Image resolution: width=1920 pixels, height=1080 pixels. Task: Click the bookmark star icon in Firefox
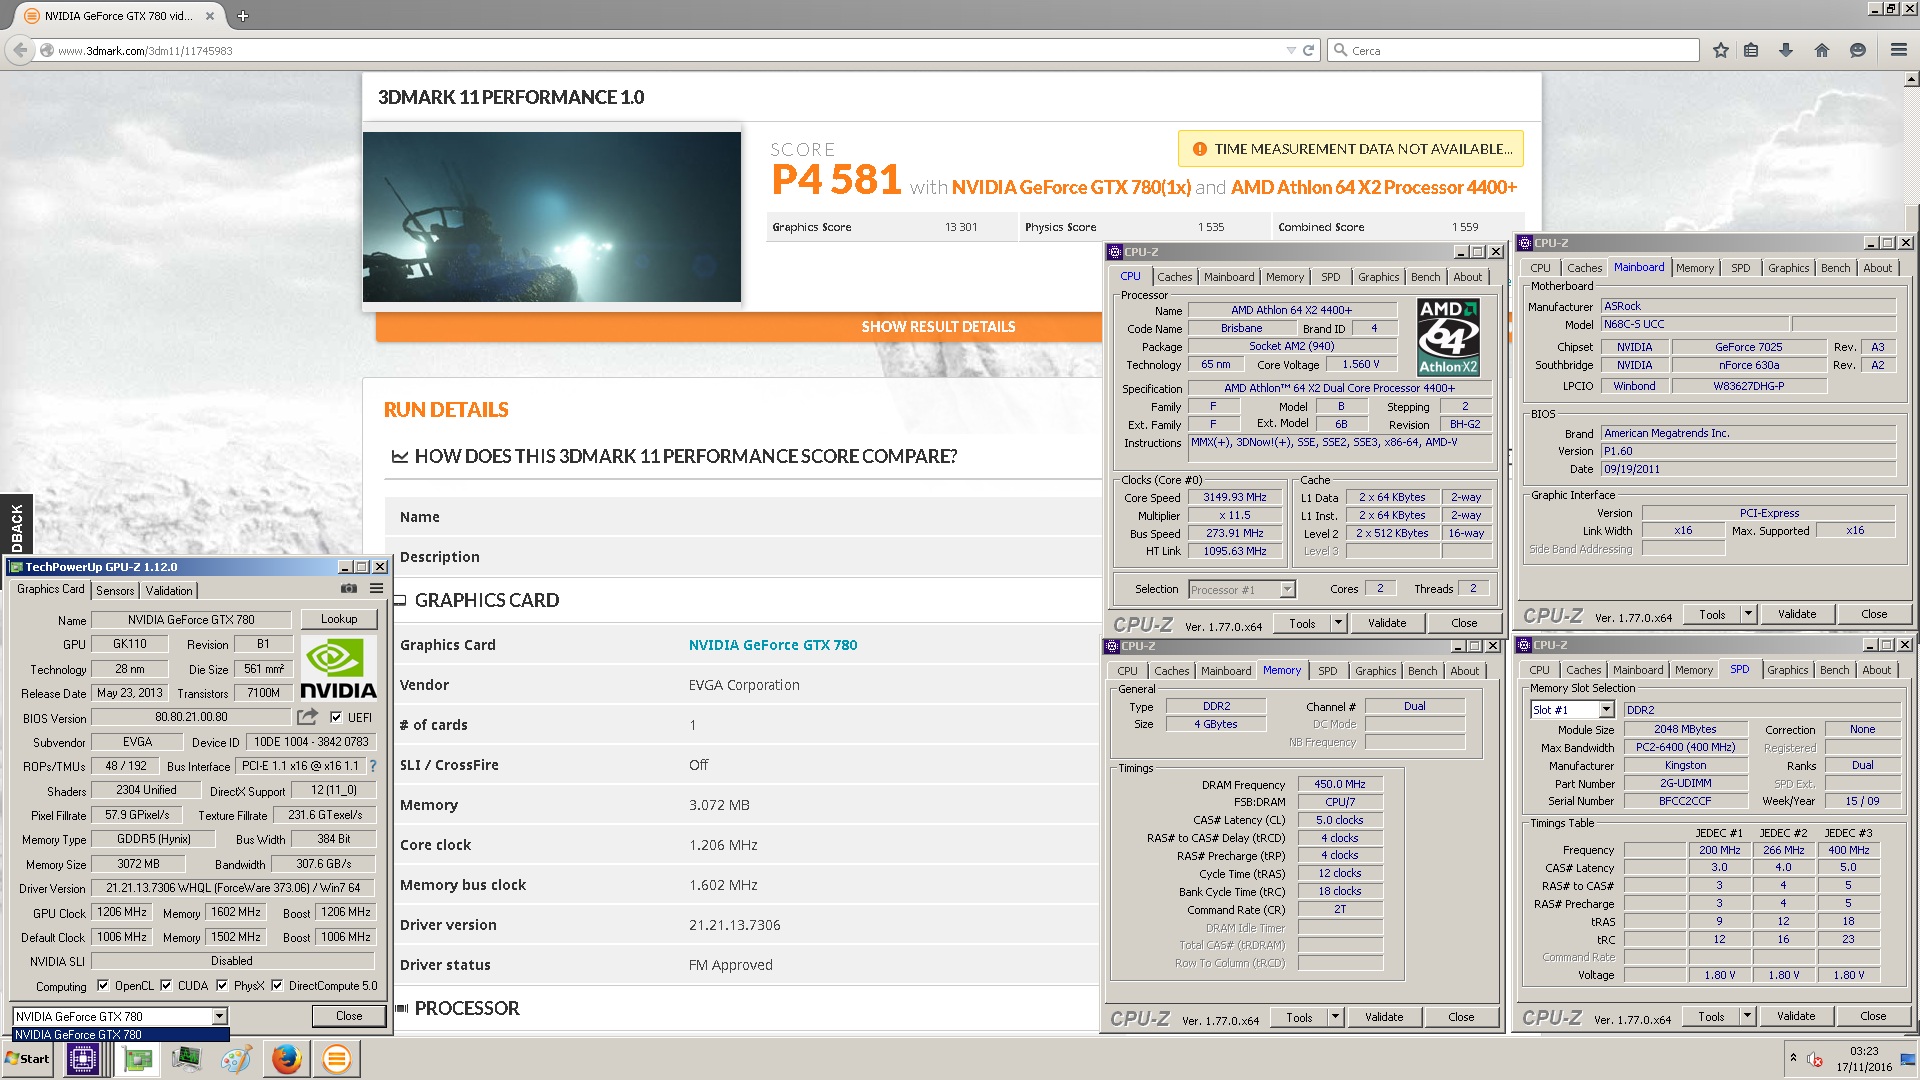[x=1720, y=50]
